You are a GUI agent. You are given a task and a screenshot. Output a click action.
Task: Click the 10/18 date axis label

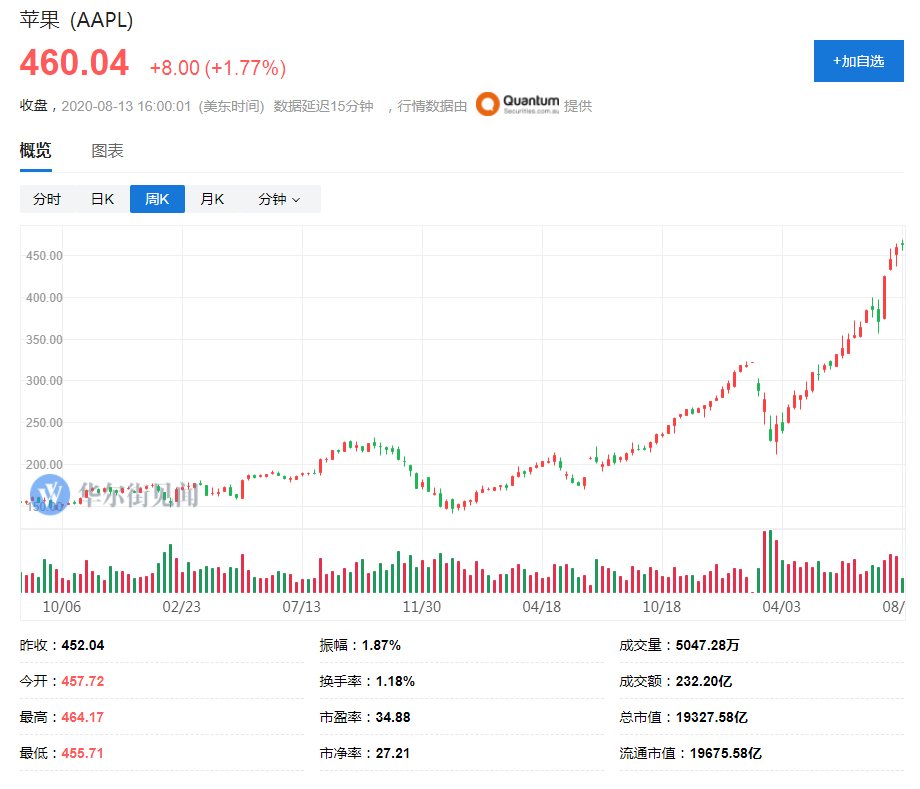[662, 607]
